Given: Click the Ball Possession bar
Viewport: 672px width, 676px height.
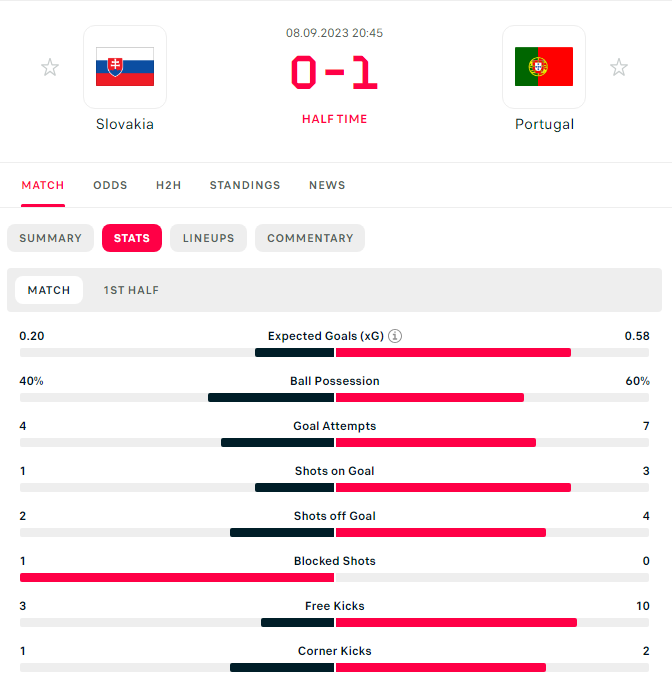Looking at the screenshot, I should coord(334,397).
